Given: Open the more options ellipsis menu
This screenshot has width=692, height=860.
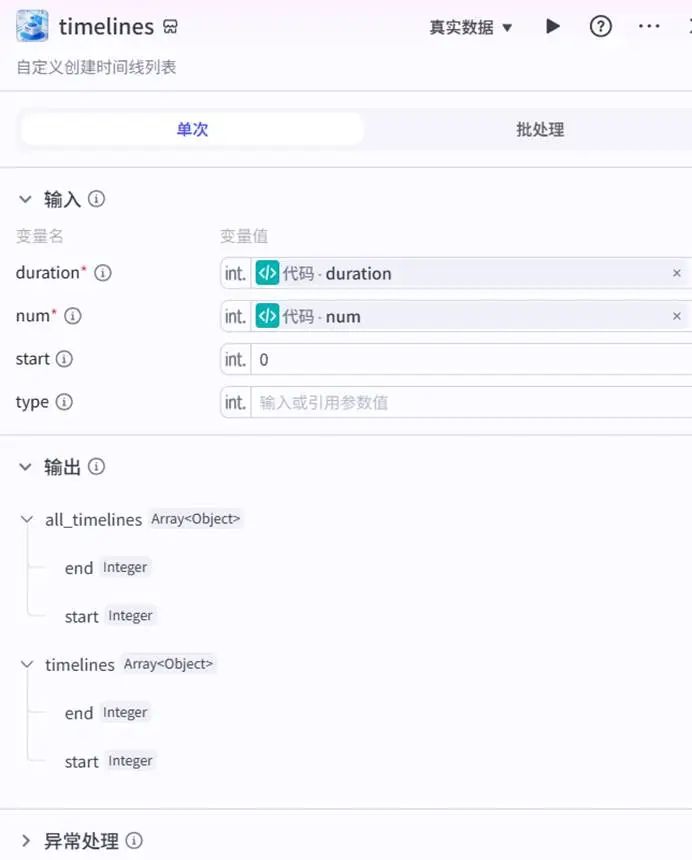Looking at the screenshot, I should pyautogui.click(x=649, y=26).
